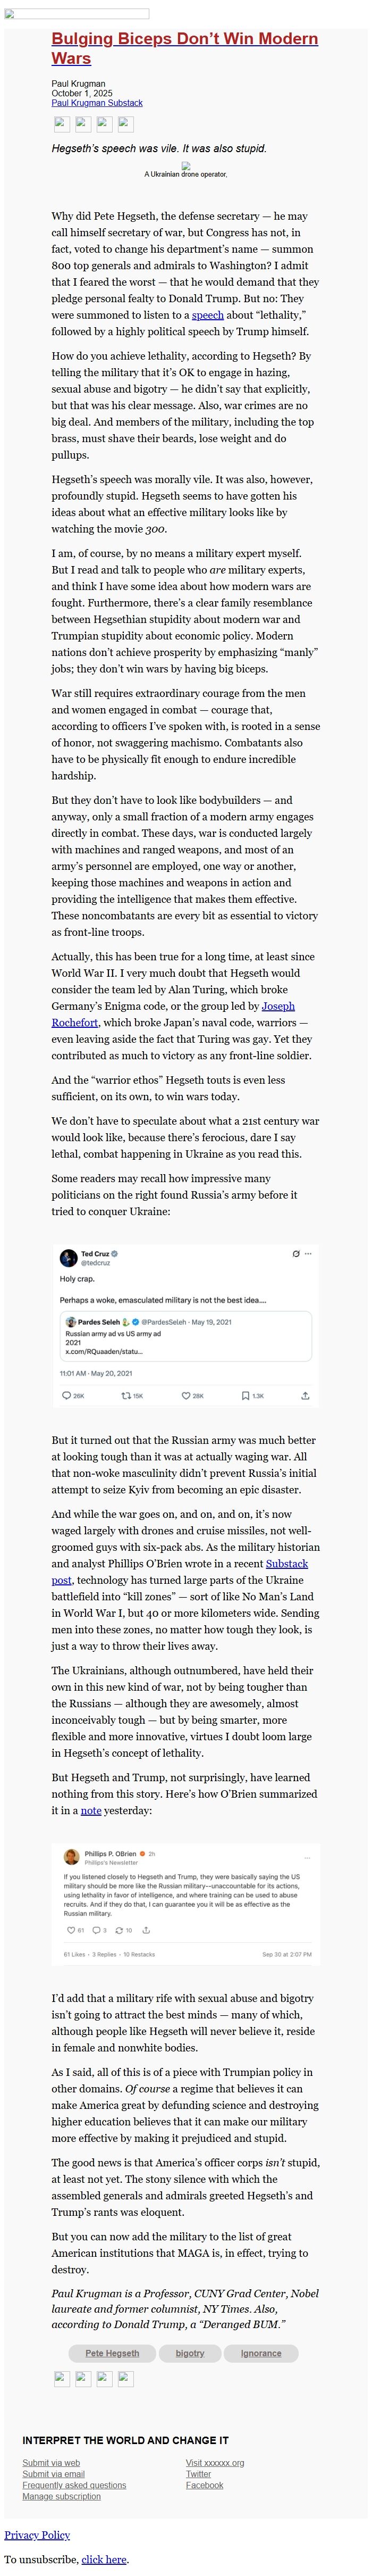Click the second share icon under the byline

[83, 124]
